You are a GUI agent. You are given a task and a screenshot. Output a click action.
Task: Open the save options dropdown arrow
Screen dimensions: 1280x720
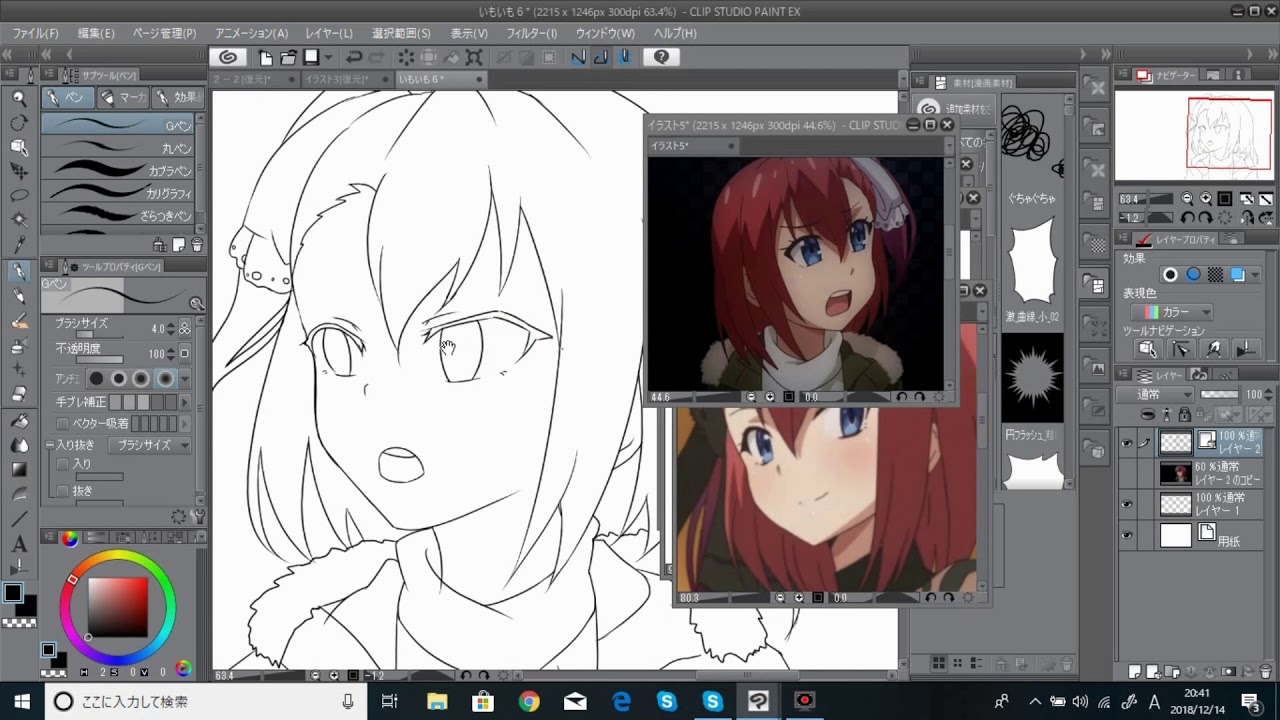click(x=327, y=57)
